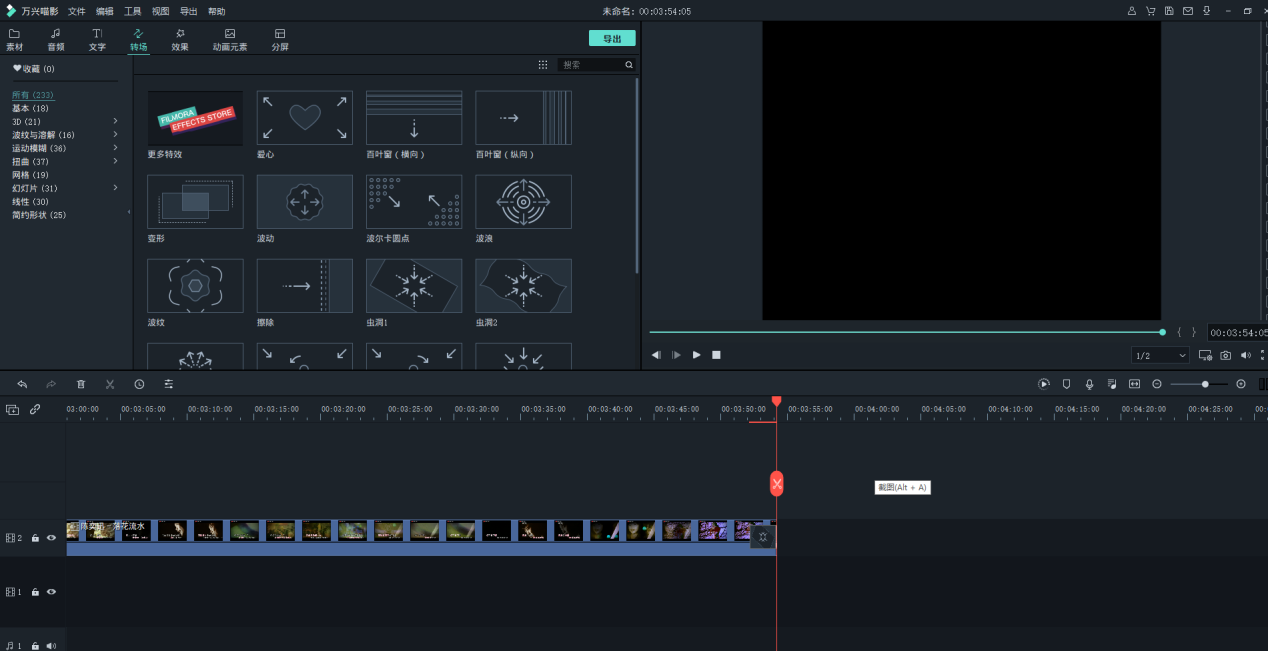Image resolution: width=1268 pixels, height=651 pixels.
Task: Add a marker using the shield icon
Action: [x=1066, y=384]
